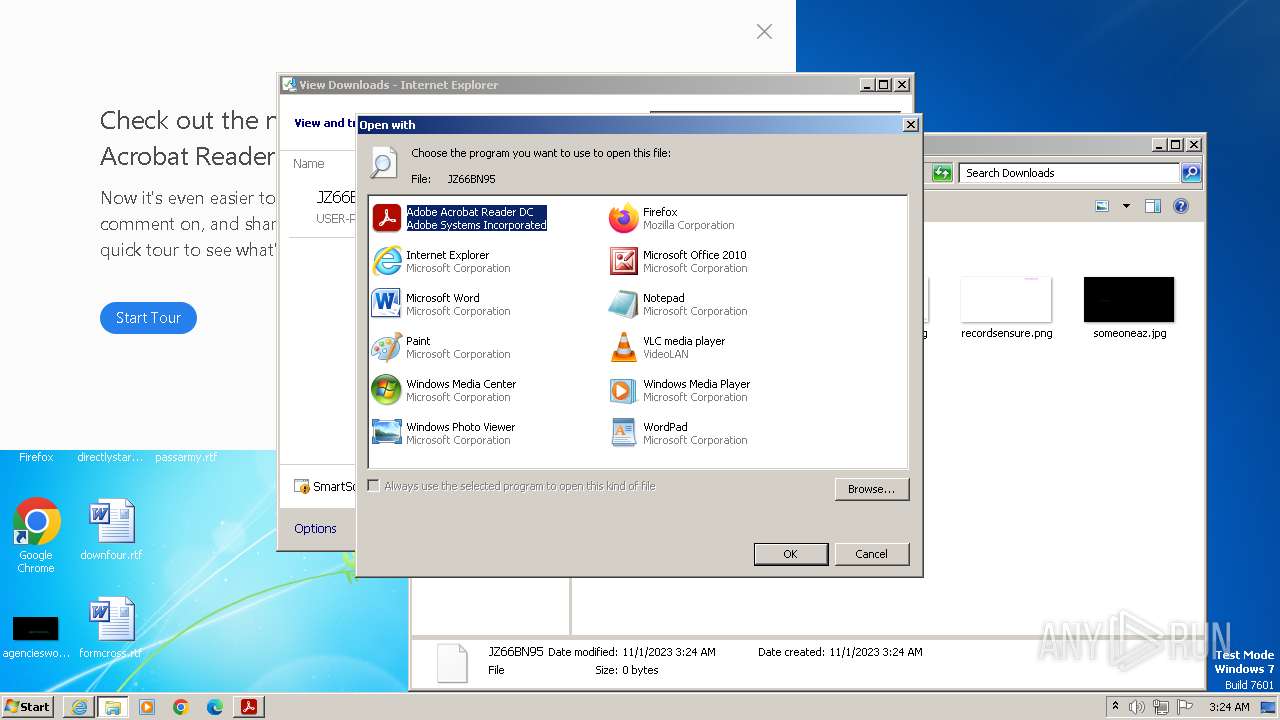Viewport: 1280px width, 720px height.
Task: Pick Windows Media Player from list
Action: point(680,390)
